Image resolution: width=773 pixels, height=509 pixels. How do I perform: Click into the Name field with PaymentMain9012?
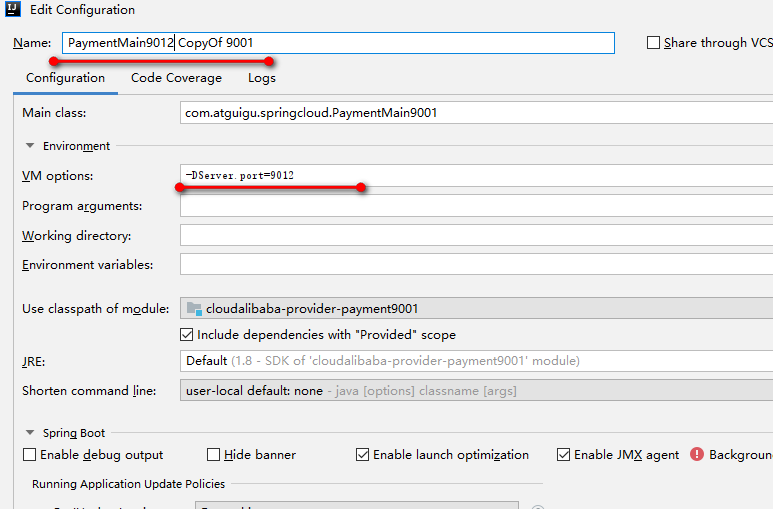[338, 43]
